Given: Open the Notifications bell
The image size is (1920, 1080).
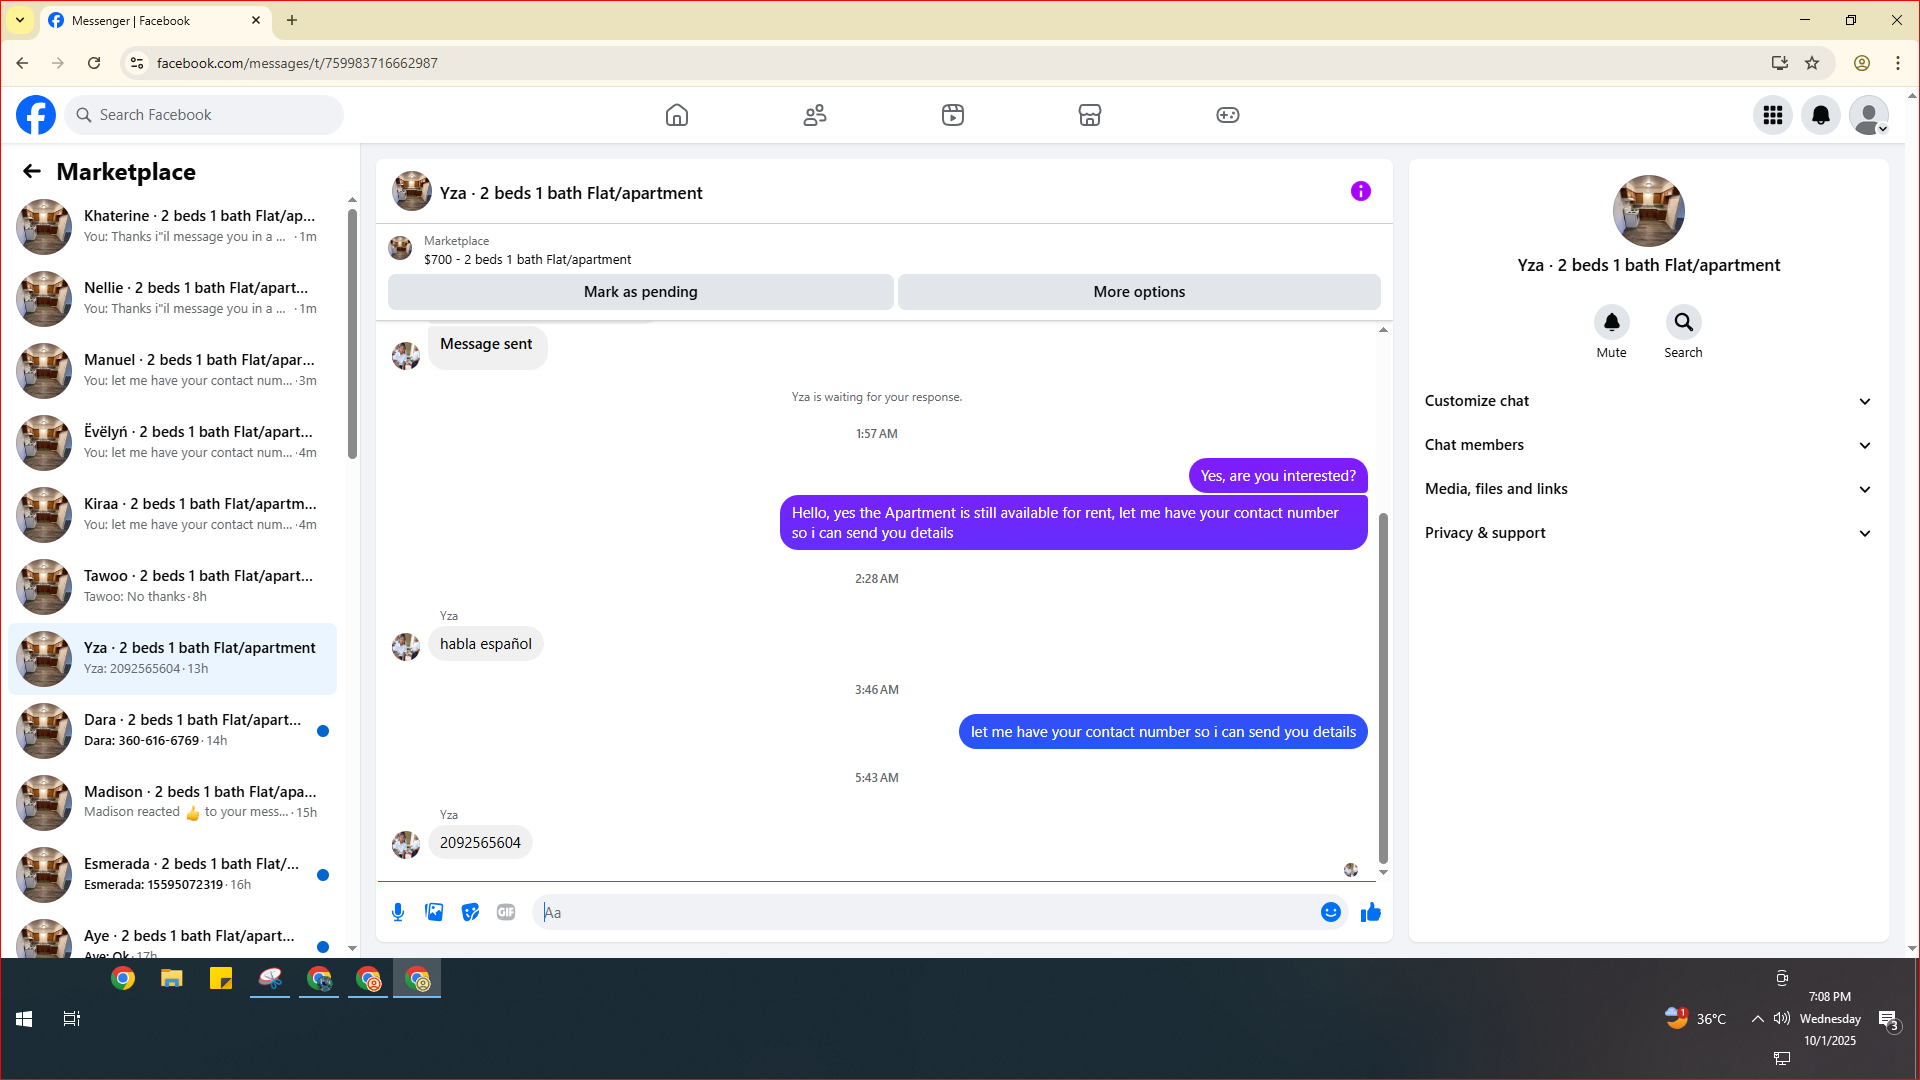Looking at the screenshot, I should [1821, 115].
